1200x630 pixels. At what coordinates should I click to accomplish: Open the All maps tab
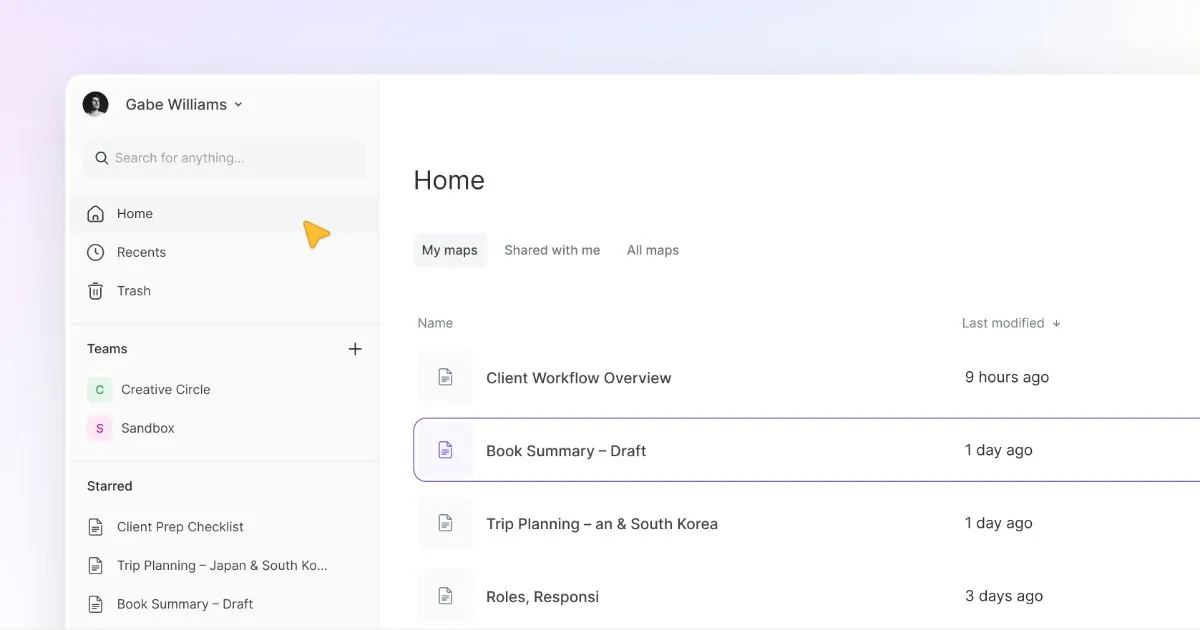click(652, 249)
